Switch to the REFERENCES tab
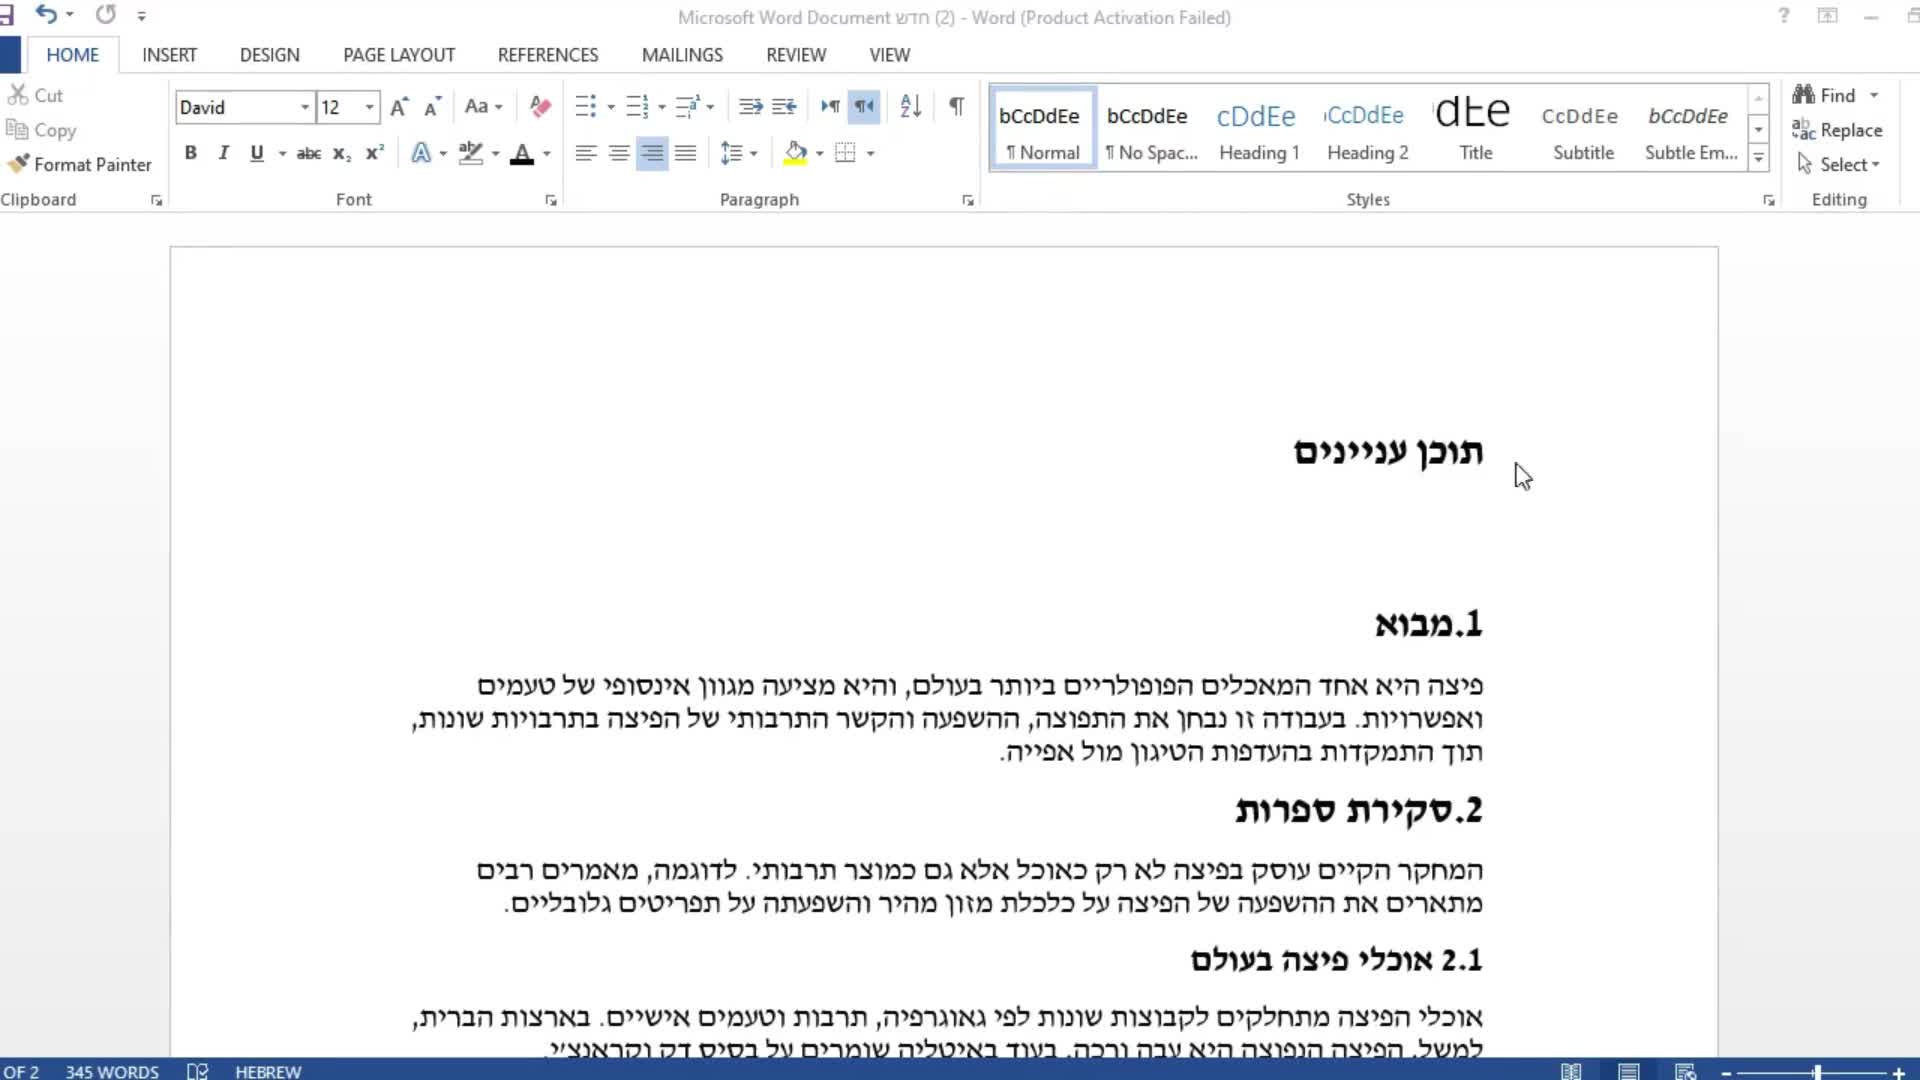 [x=548, y=55]
